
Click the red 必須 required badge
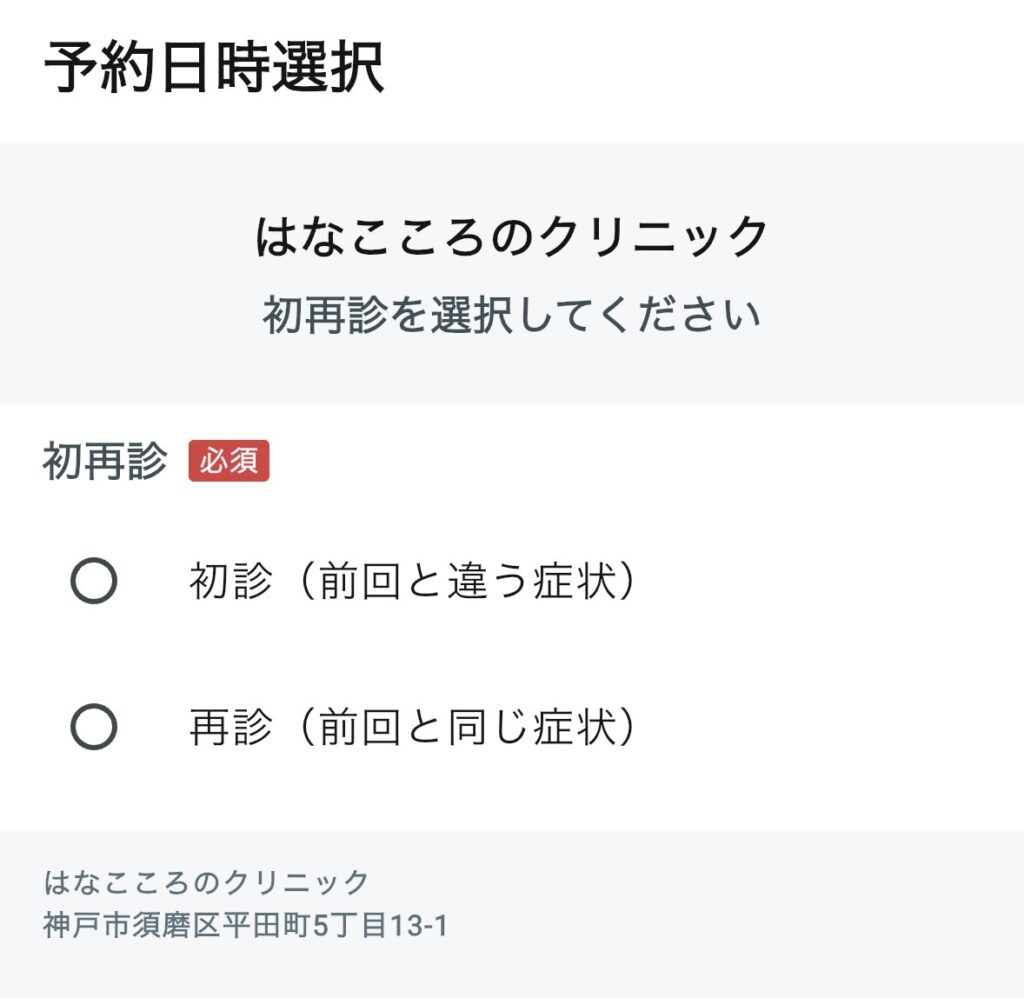(x=229, y=462)
